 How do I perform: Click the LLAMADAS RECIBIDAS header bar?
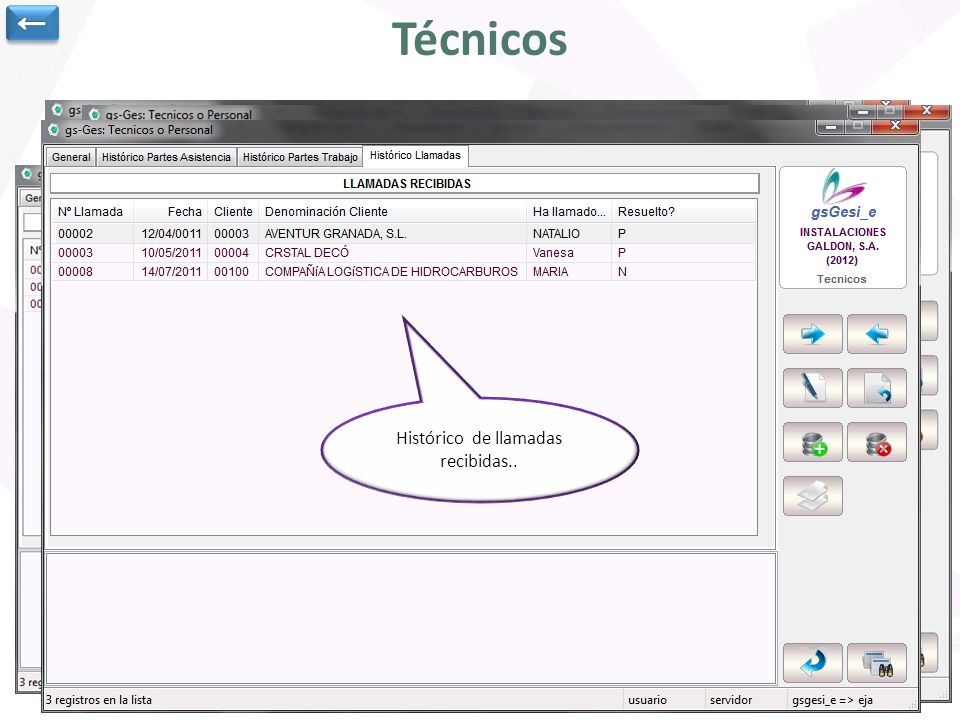(405, 184)
